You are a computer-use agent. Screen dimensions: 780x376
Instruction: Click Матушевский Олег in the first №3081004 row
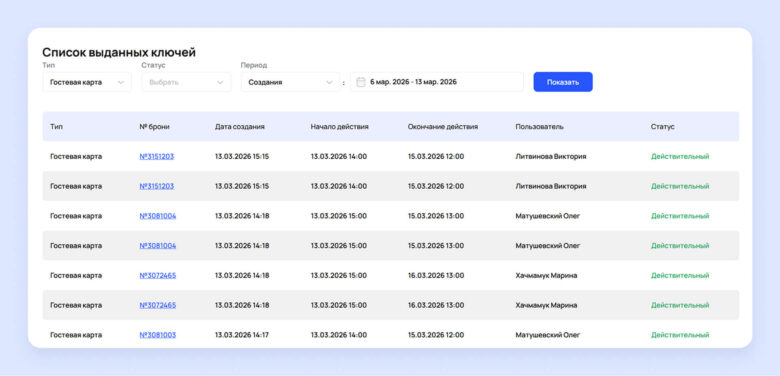[548, 216]
